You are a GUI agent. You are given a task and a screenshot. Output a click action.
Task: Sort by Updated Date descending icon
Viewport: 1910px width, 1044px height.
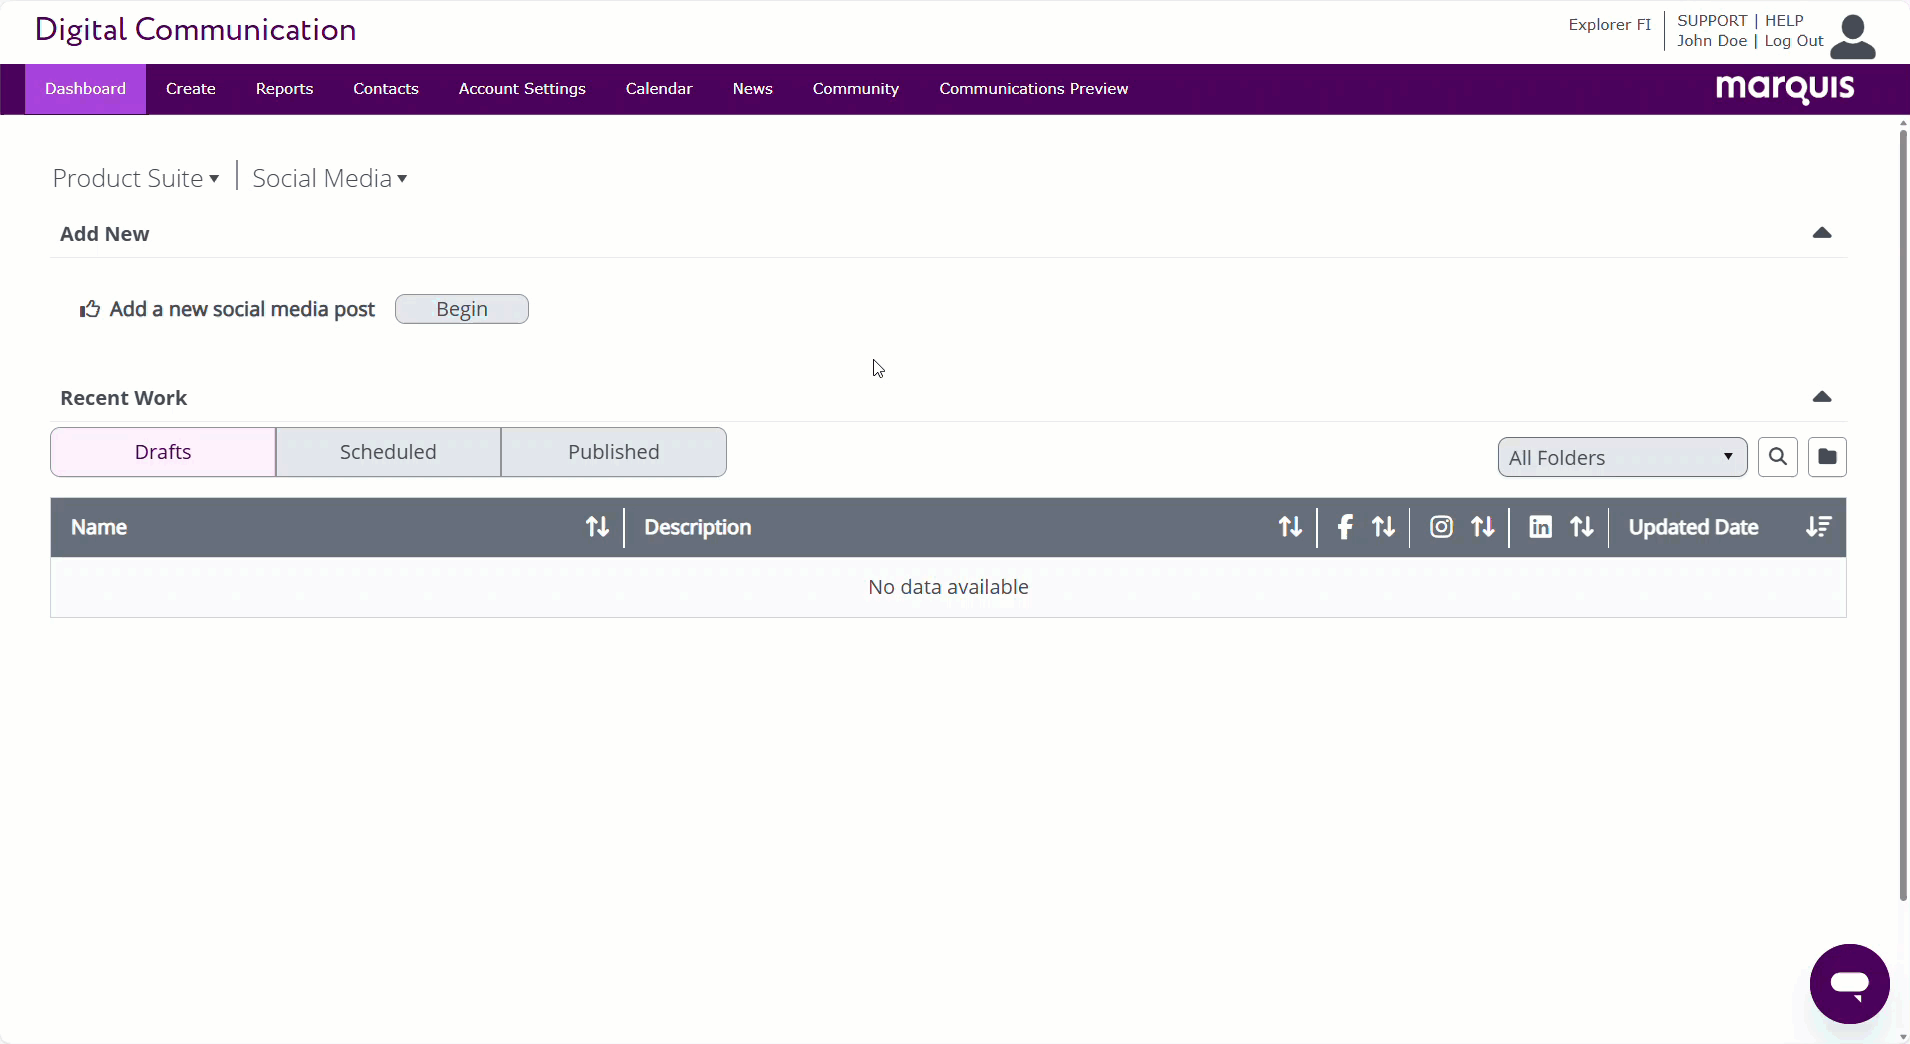[x=1818, y=527]
